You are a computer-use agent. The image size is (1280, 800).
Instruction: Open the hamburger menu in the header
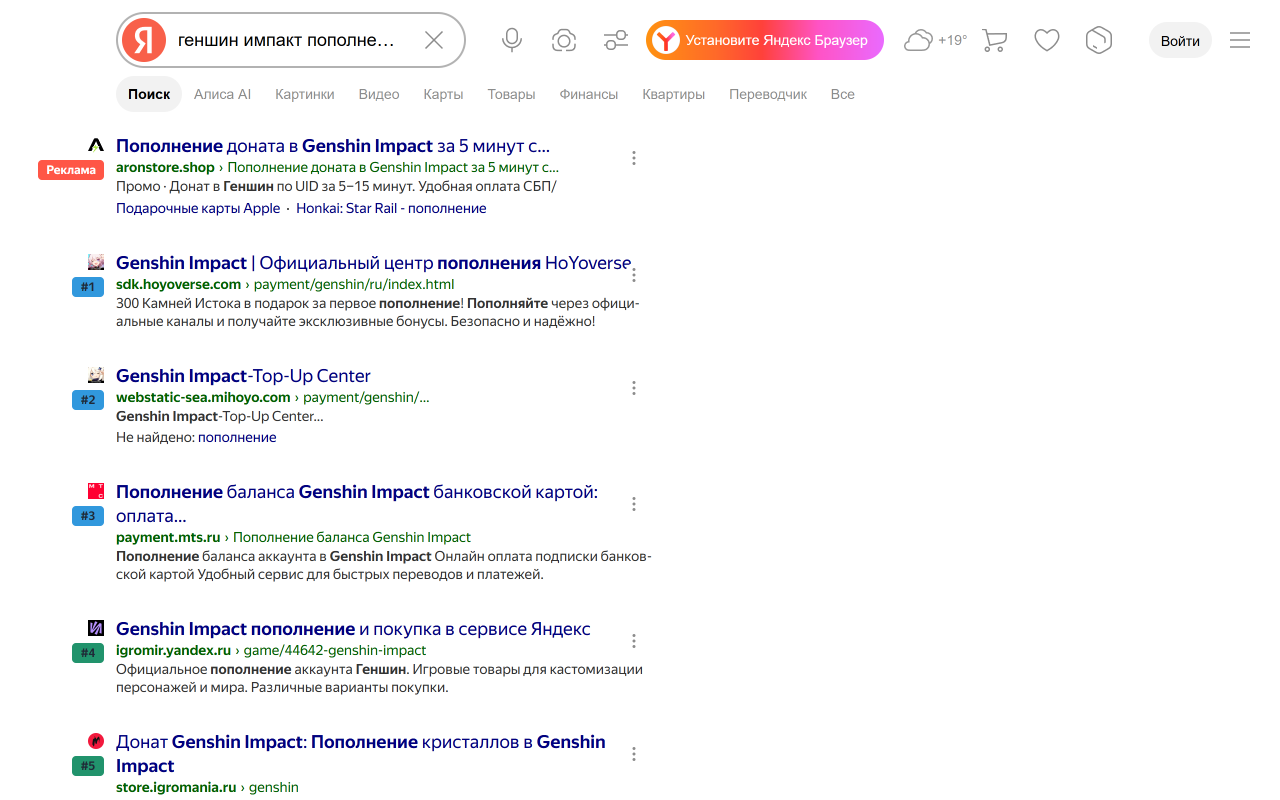1240,40
